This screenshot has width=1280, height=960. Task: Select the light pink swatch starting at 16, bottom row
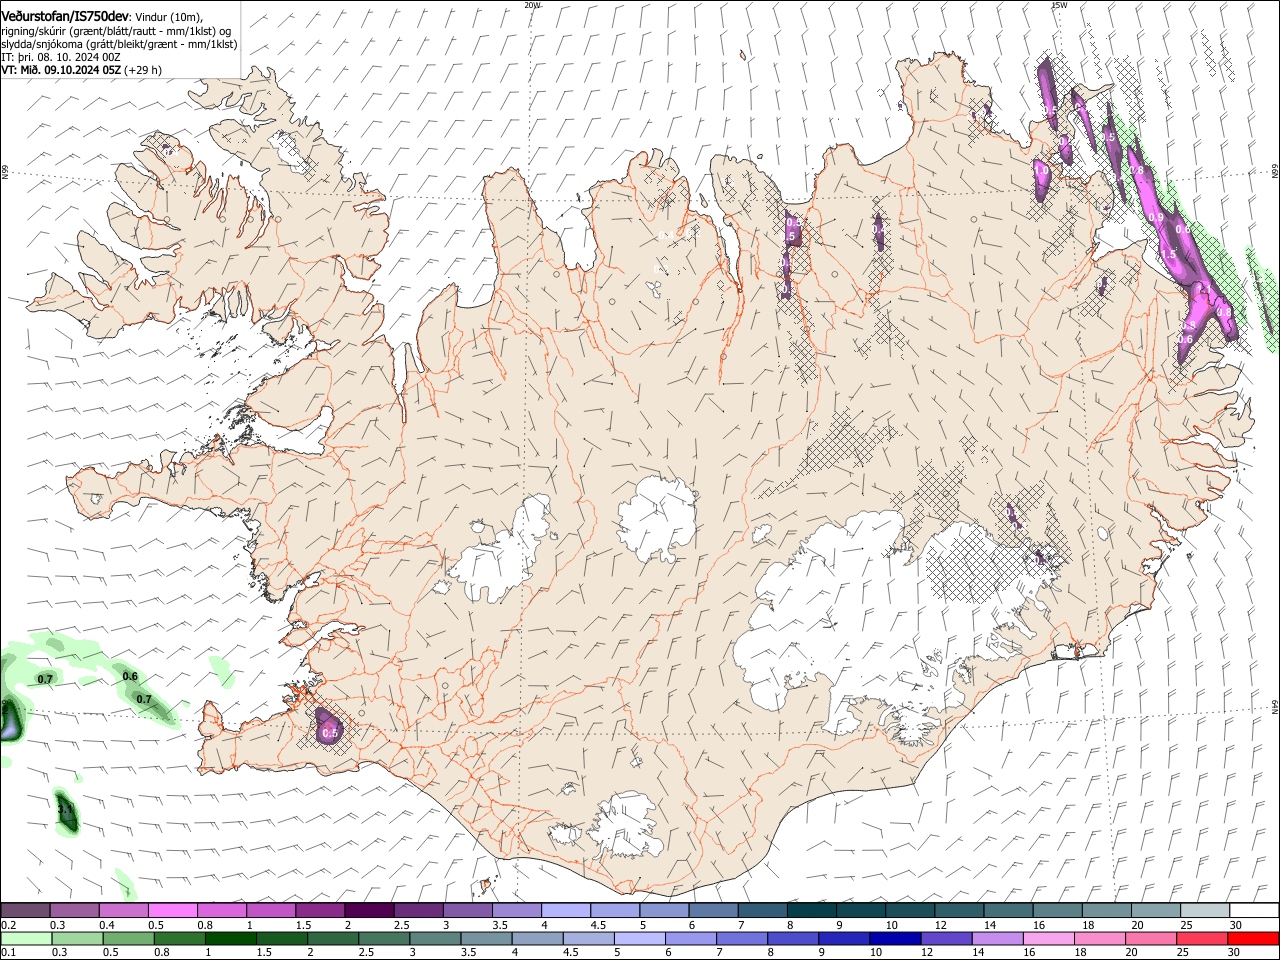tap(1049, 939)
